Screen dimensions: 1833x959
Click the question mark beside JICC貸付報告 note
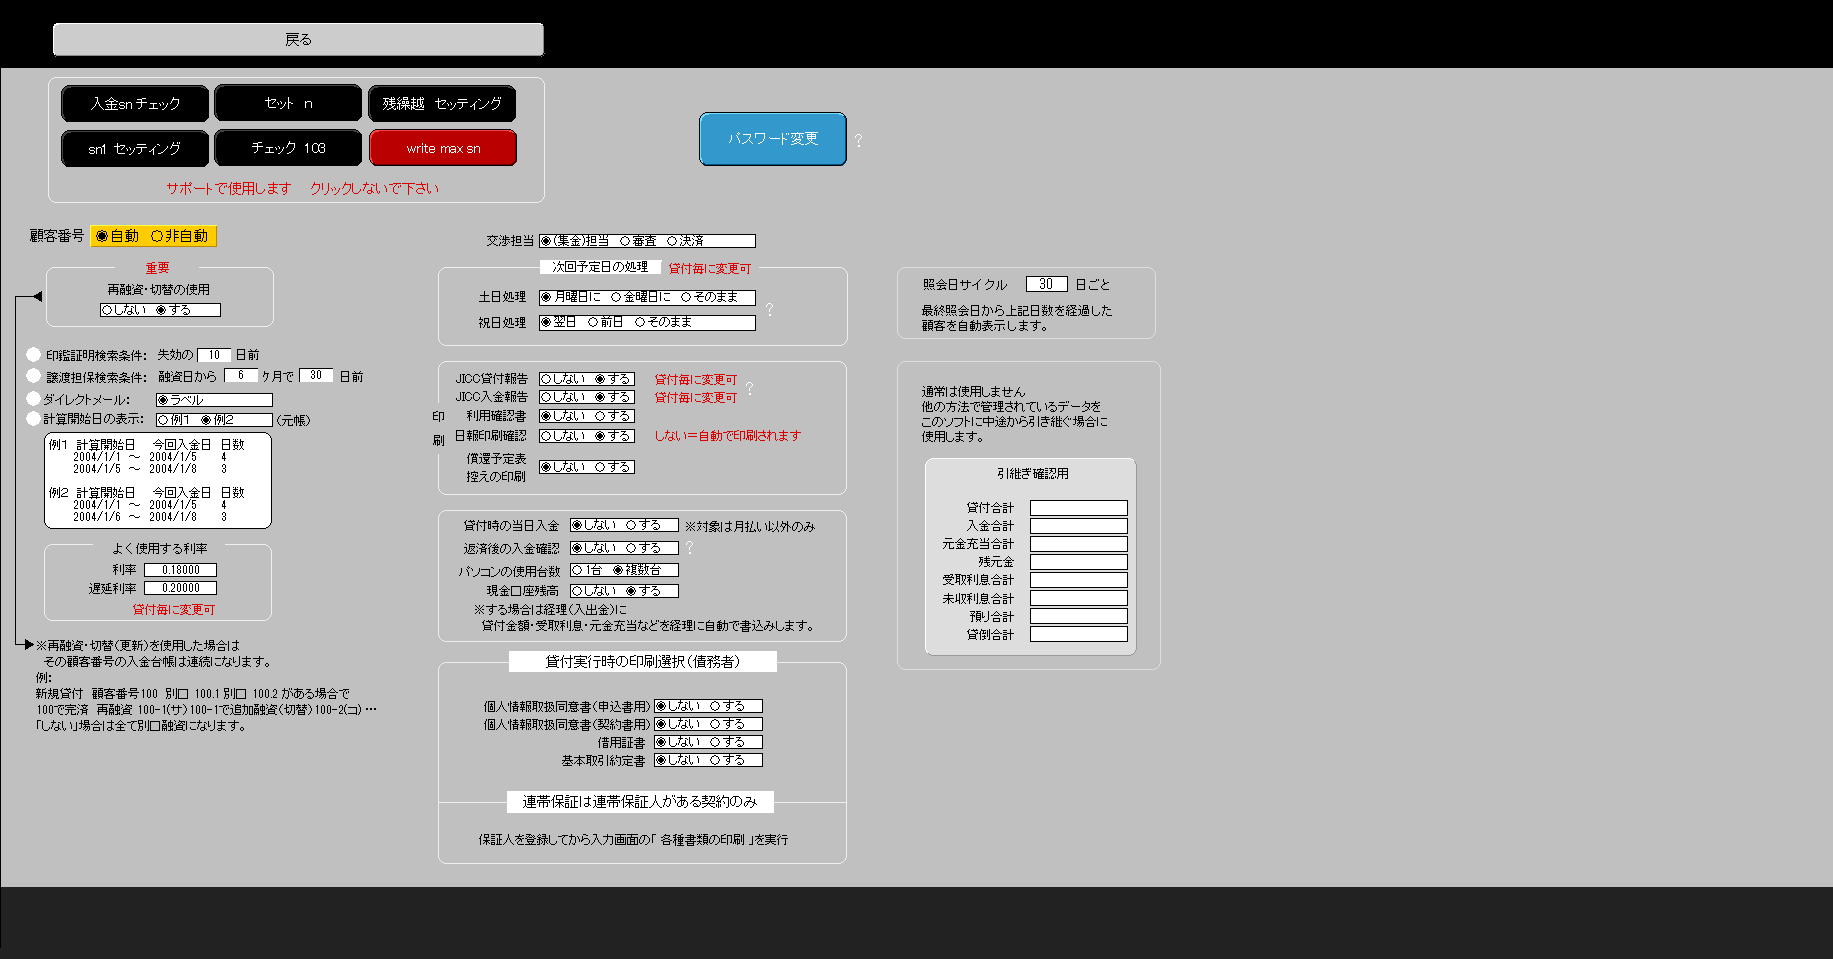click(749, 388)
